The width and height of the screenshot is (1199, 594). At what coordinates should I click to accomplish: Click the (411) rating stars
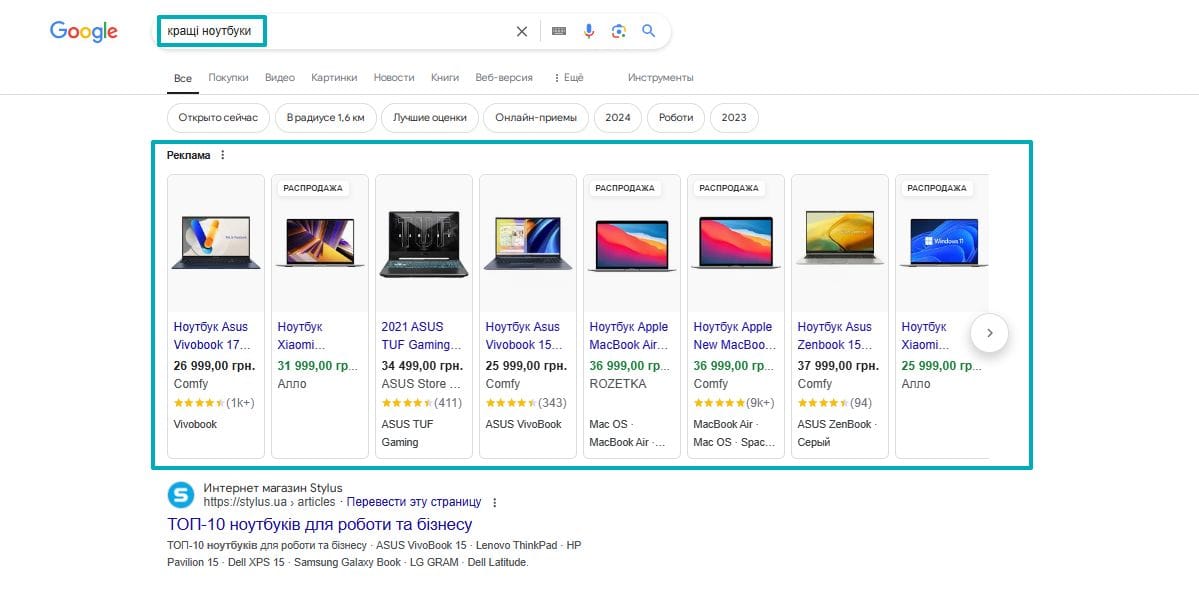421,403
